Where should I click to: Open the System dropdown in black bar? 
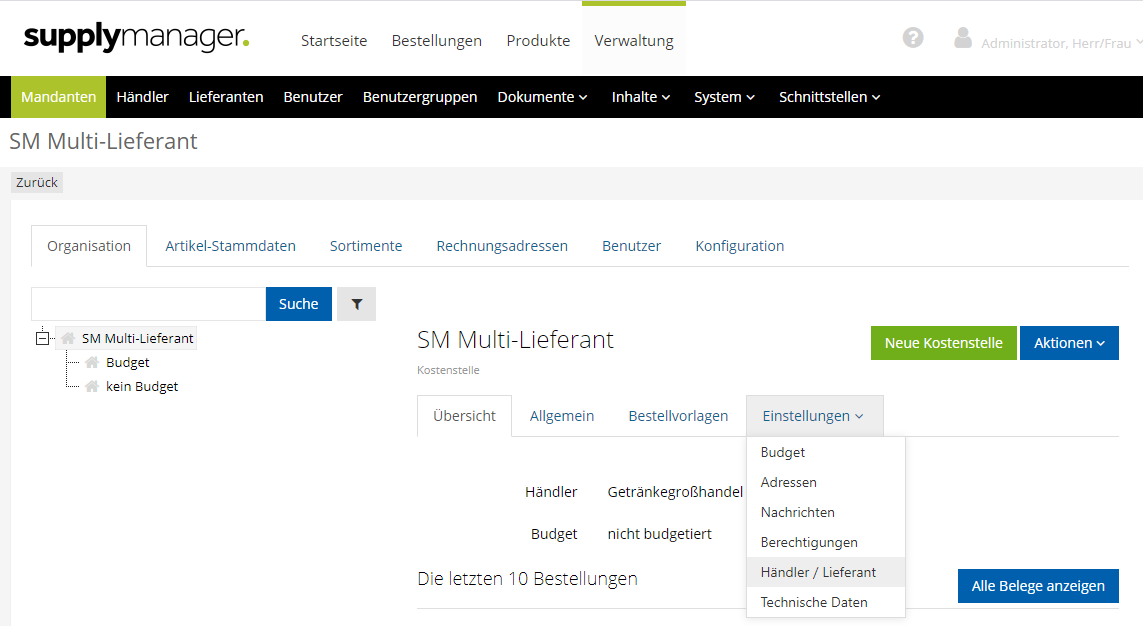click(724, 97)
